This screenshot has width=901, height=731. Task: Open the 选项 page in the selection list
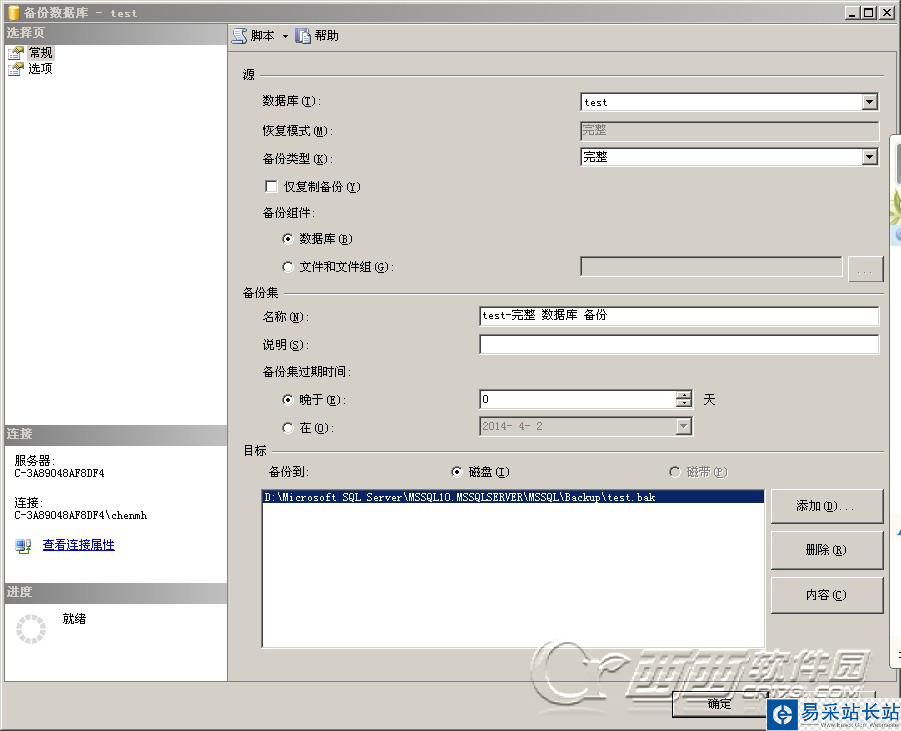click(x=40, y=69)
